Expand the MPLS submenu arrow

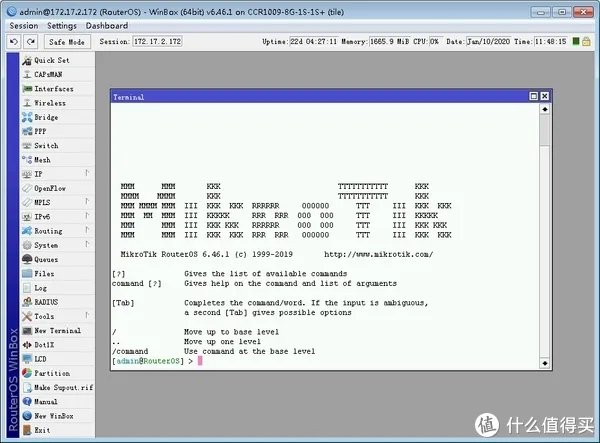pyautogui.click(x=87, y=202)
